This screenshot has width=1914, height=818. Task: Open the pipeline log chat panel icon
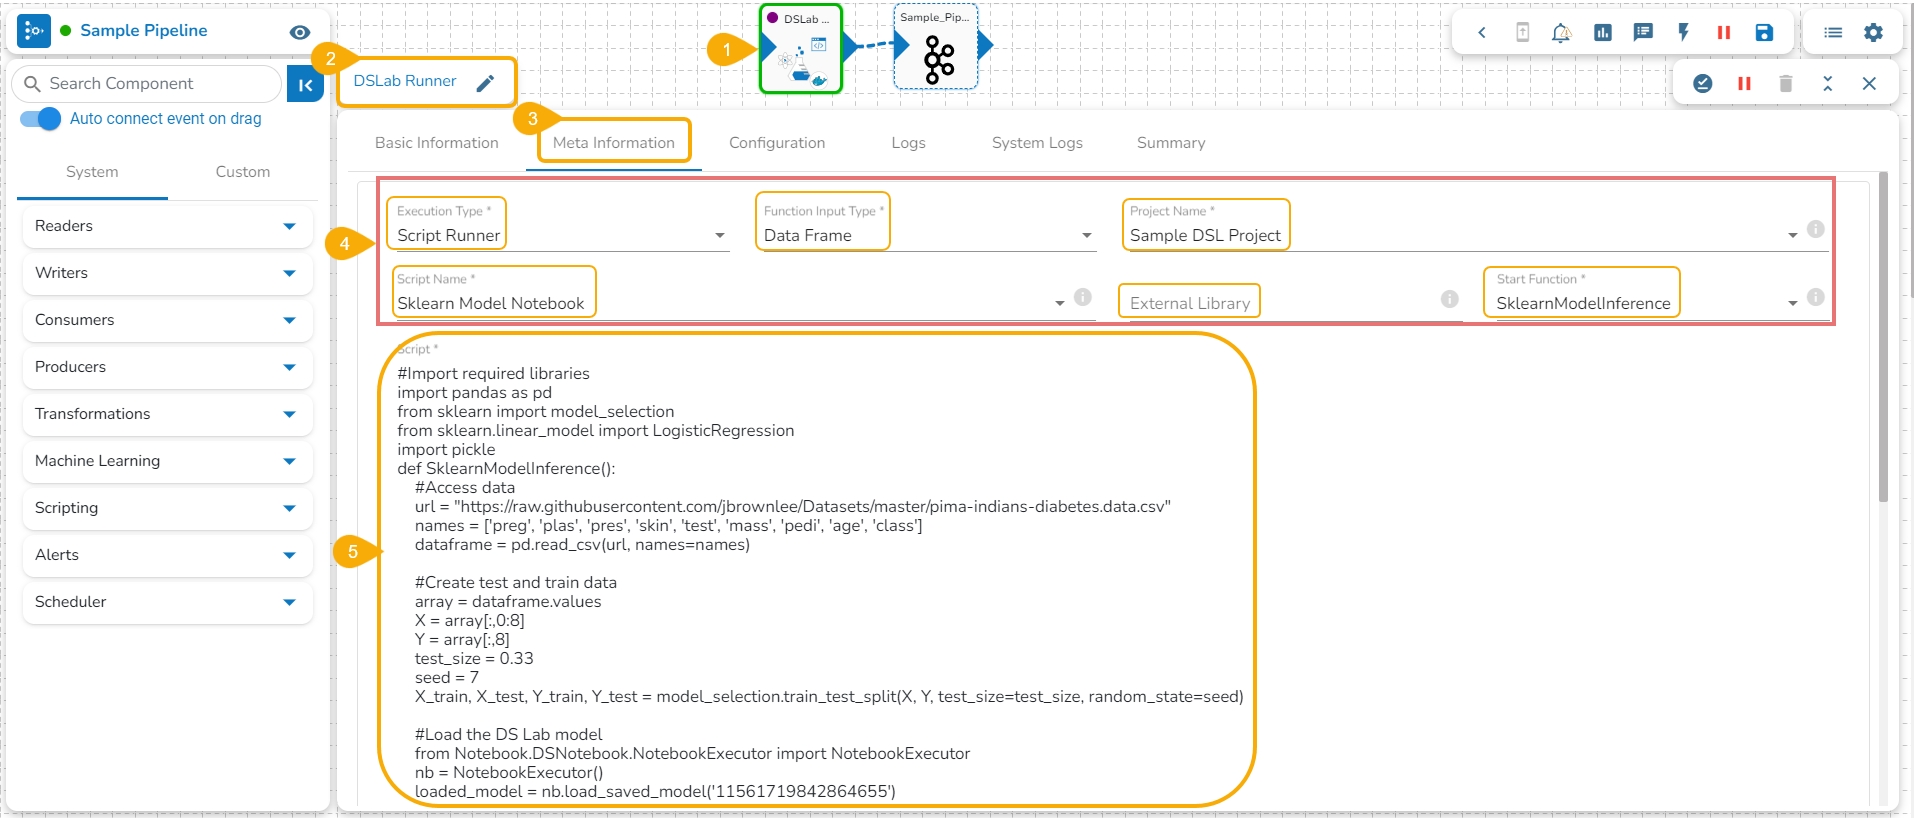[x=1643, y=32]
